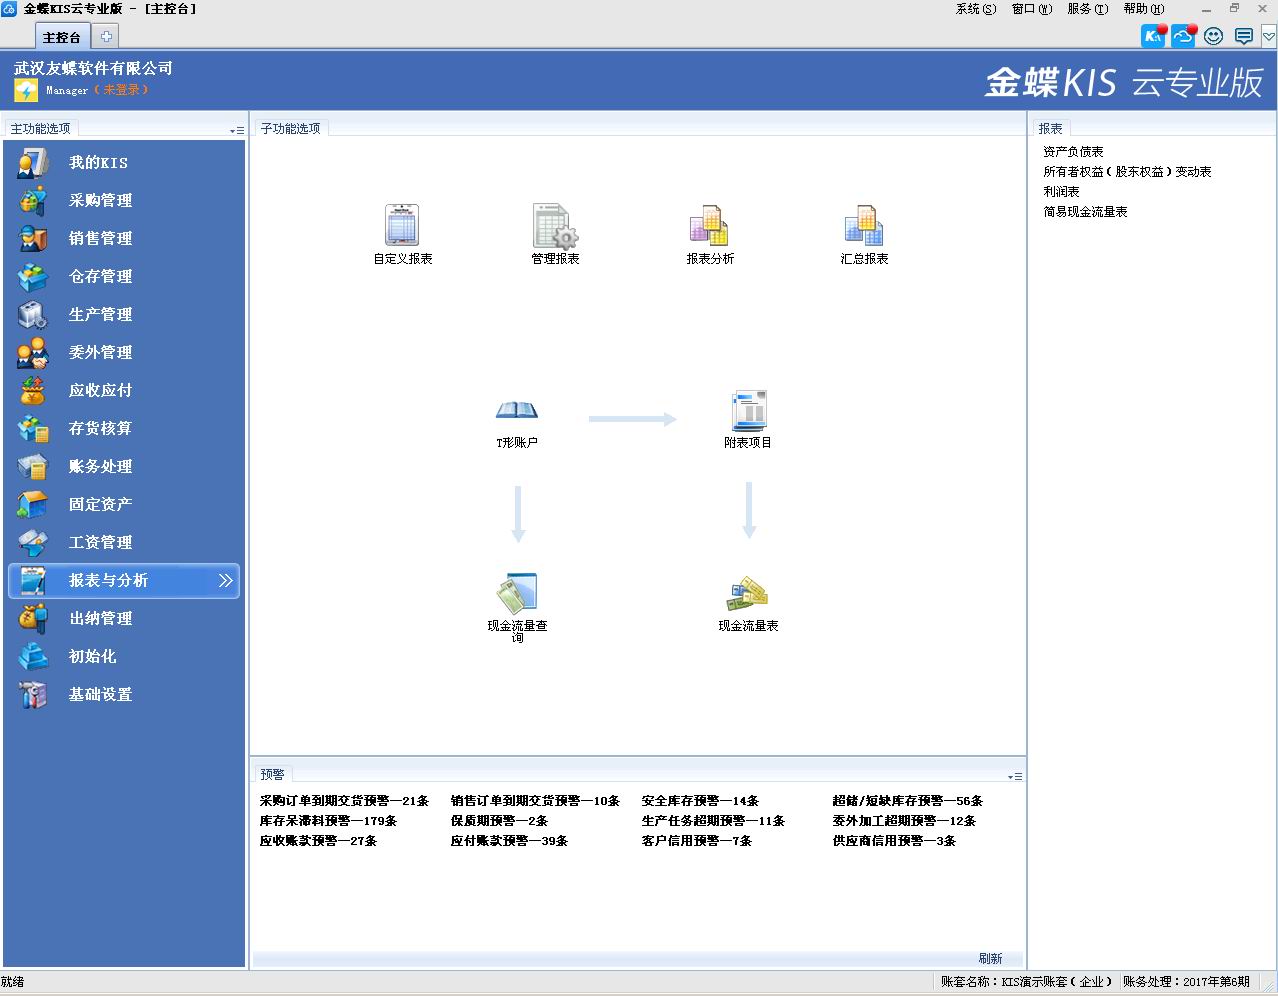
Task: Click 账套名称 status bar entry
Action: [1026, 982]
